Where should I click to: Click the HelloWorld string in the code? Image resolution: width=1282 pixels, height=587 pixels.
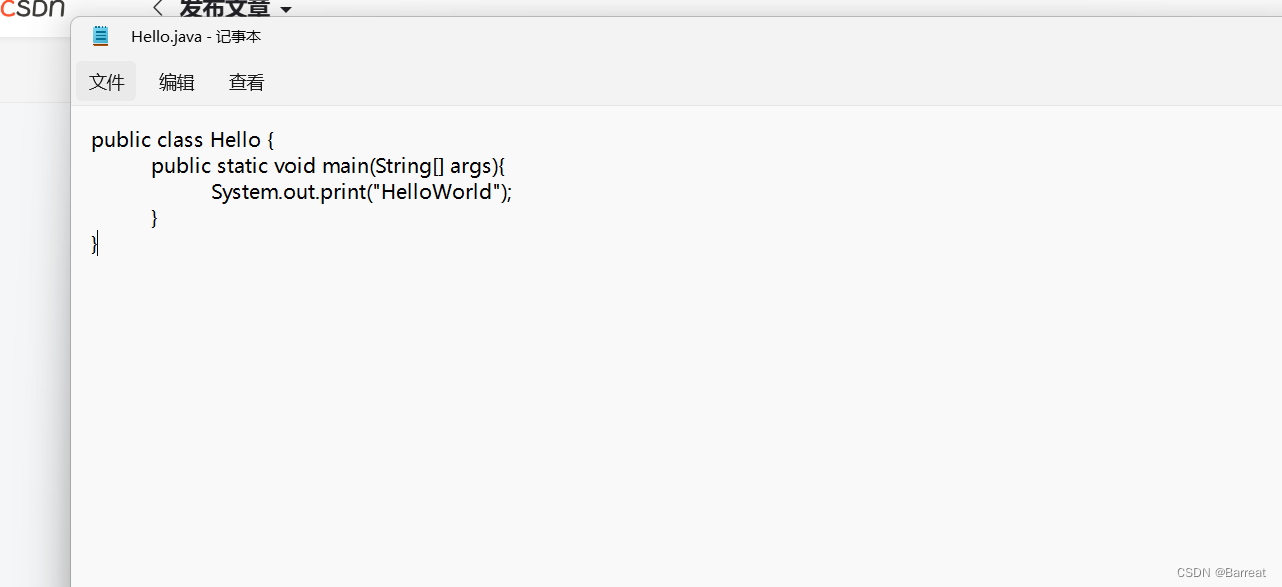tap(435, 191)
